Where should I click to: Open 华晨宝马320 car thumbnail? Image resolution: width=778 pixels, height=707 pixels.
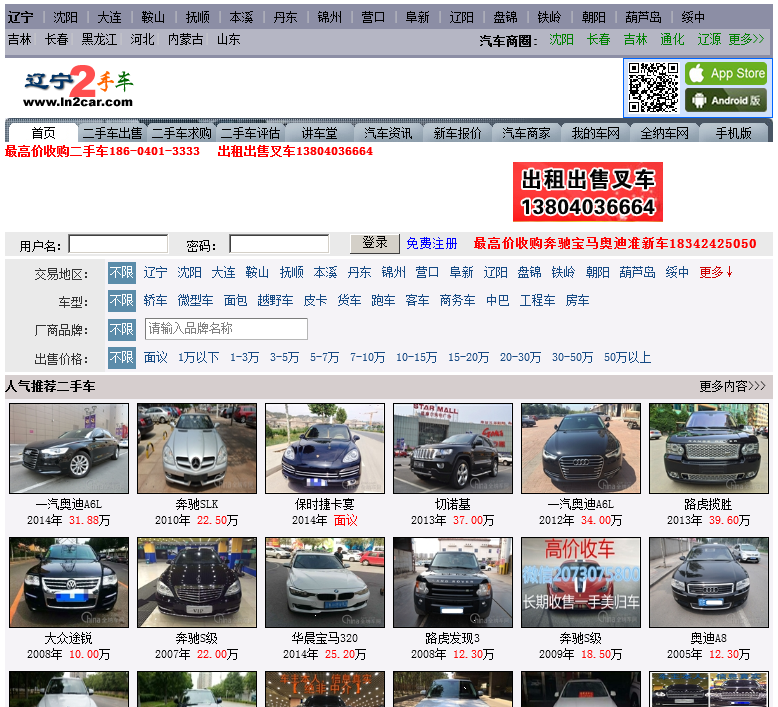pyautogui.click(x=325, y=582)
